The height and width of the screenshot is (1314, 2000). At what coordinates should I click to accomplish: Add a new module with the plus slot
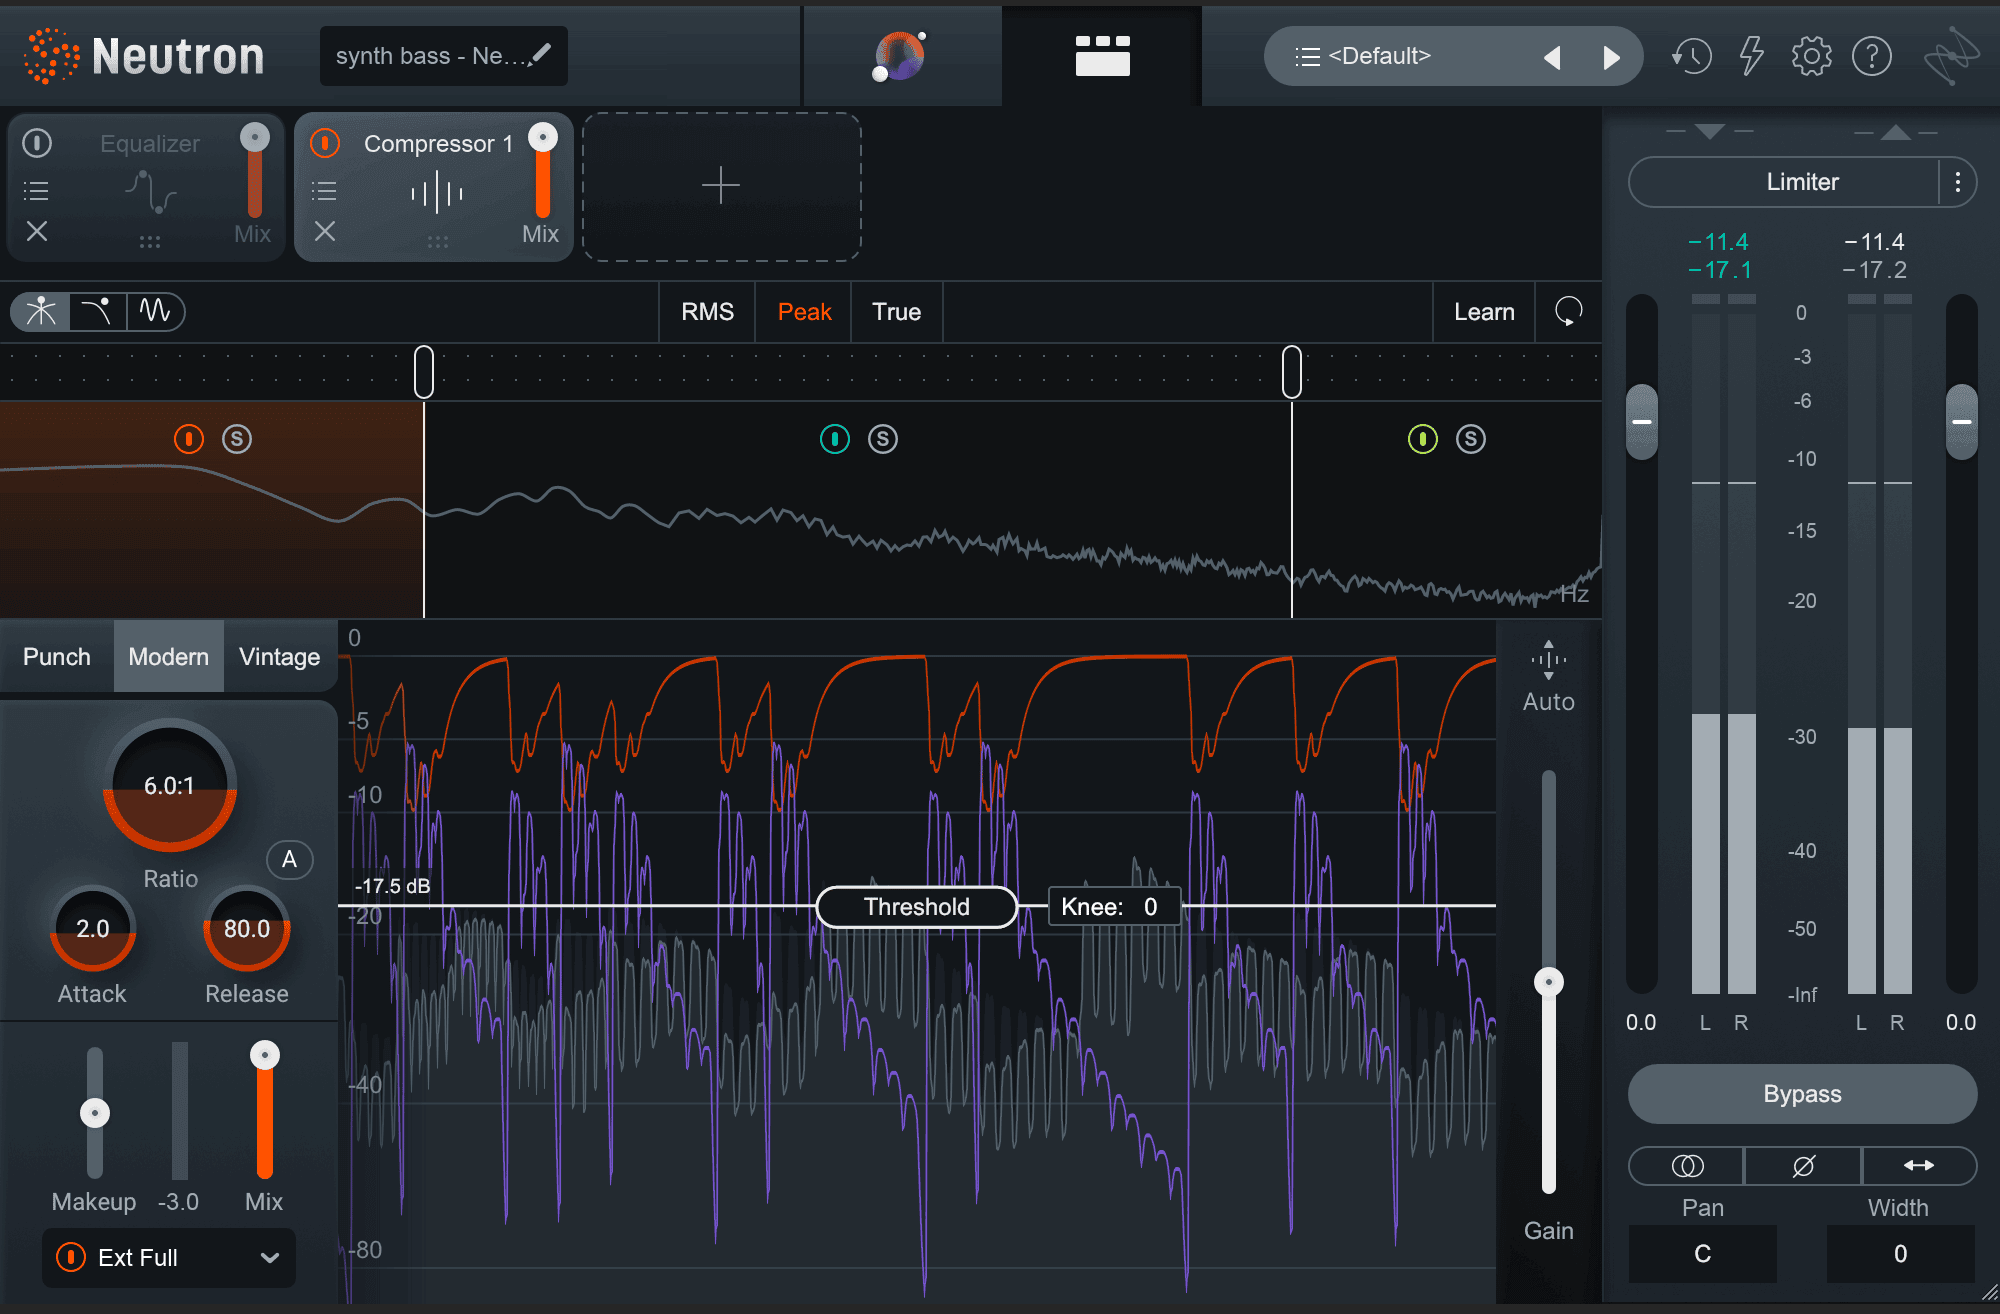(721, 186)
